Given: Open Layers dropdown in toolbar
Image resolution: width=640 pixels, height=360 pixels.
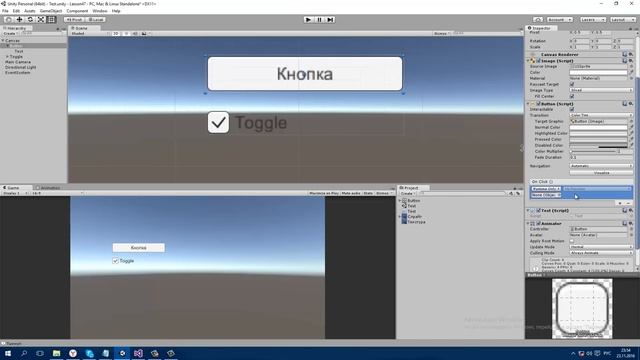Looking at the screenshot, I should click(x=593, y=20).
